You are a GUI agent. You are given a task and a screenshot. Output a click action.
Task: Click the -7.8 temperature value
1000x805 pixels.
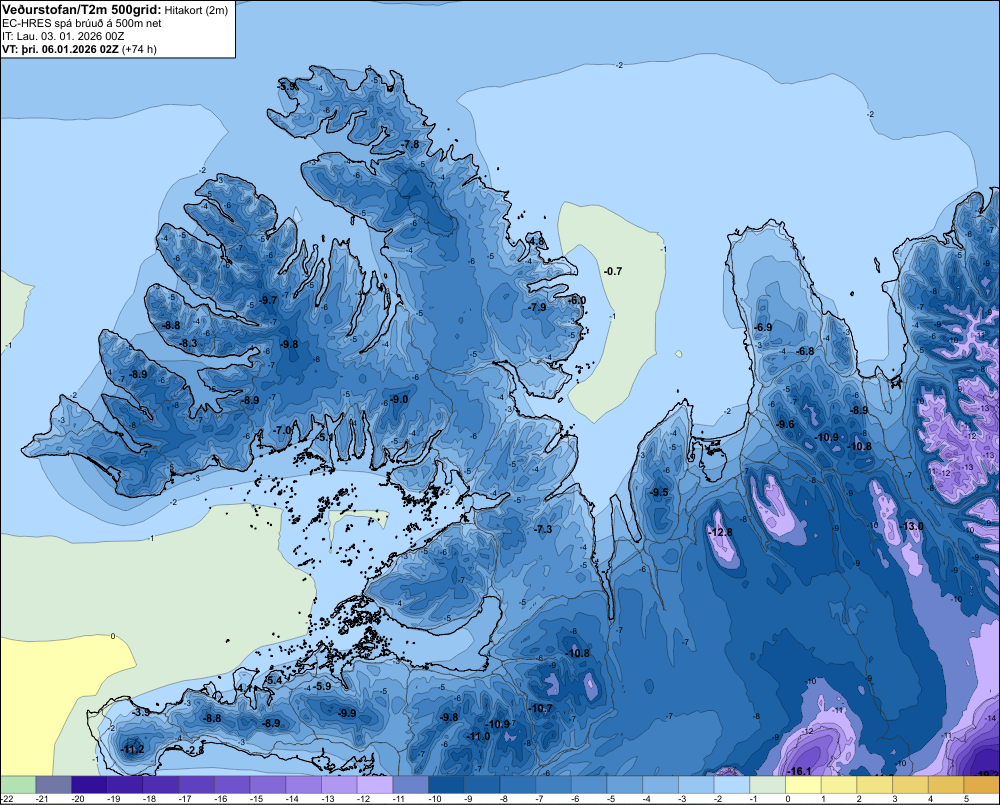[411, 144]
